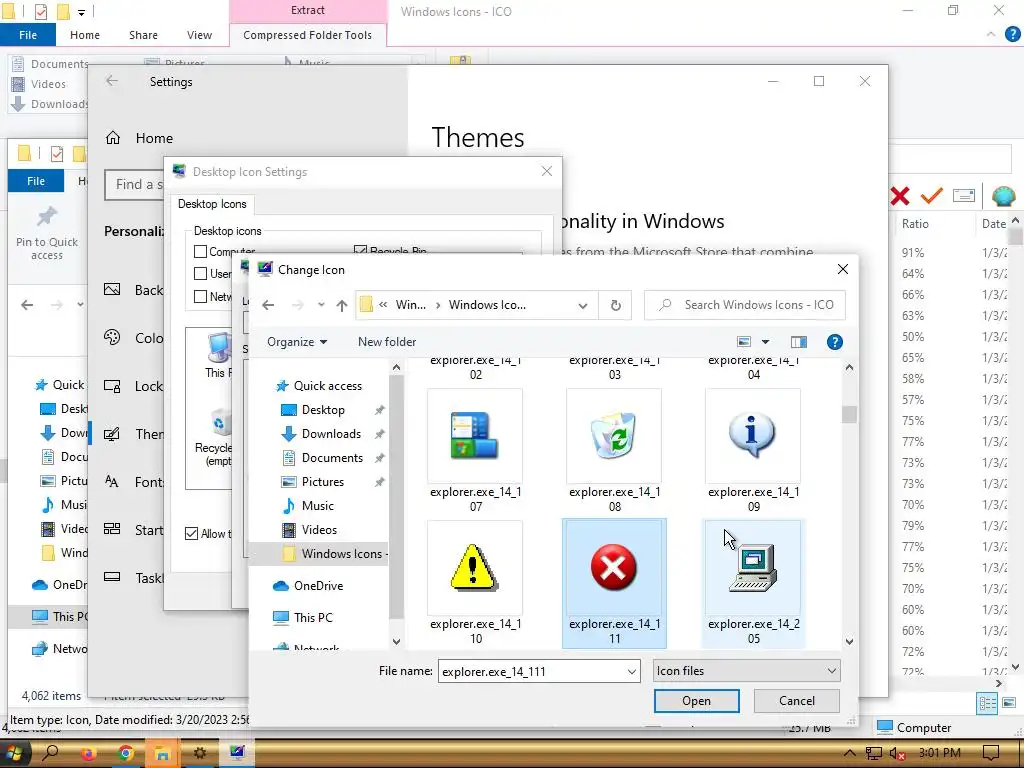This screenshot has width=1024, height=768.
Task: Toggle the Computer checkbox in Desktop Icon Settings
Action: [x=200, y=251]
